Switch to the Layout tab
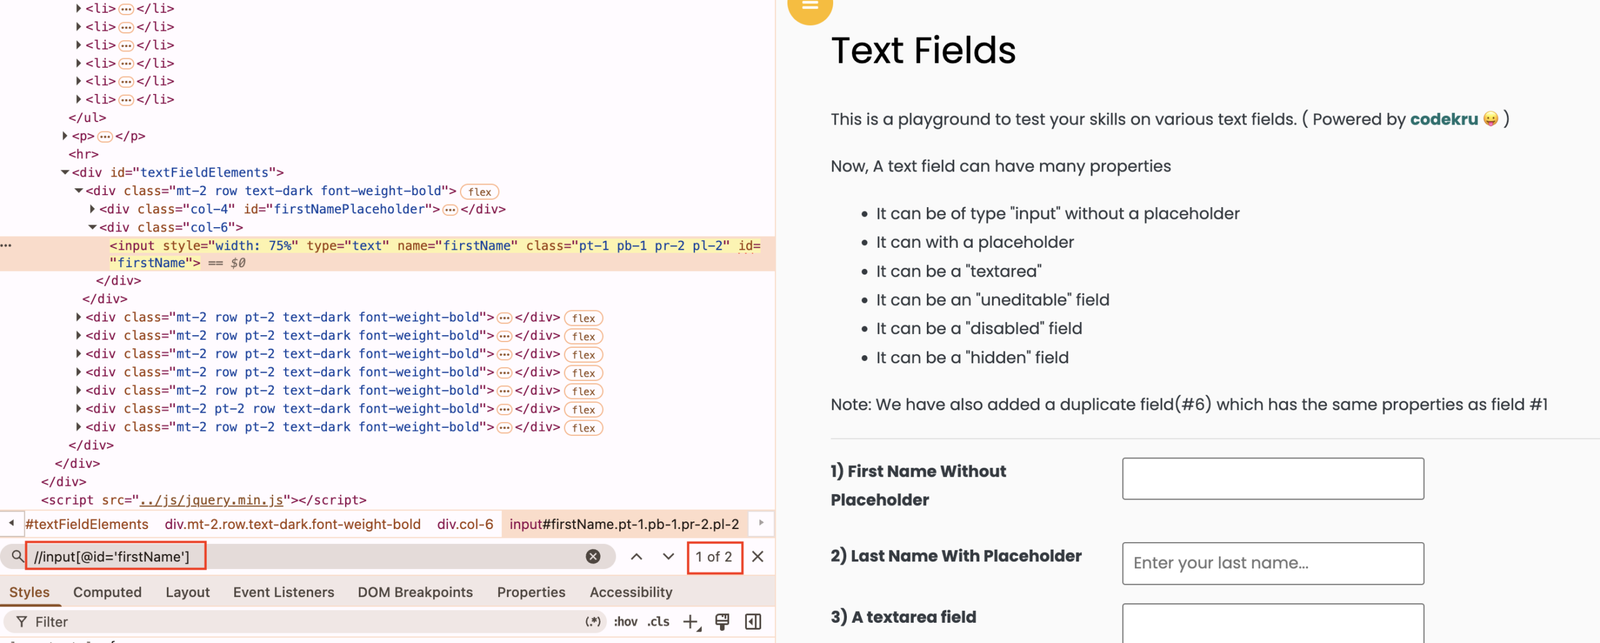The image size is (1600, 643). [x=187, y=592]
